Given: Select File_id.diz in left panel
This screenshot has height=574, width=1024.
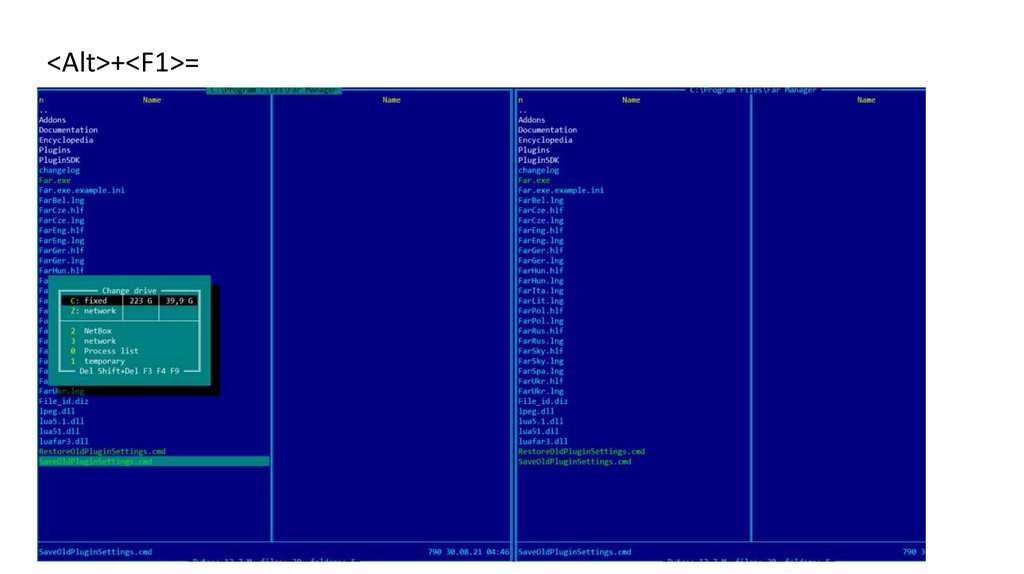Looking at the screenshot, I should coord(63,402).
